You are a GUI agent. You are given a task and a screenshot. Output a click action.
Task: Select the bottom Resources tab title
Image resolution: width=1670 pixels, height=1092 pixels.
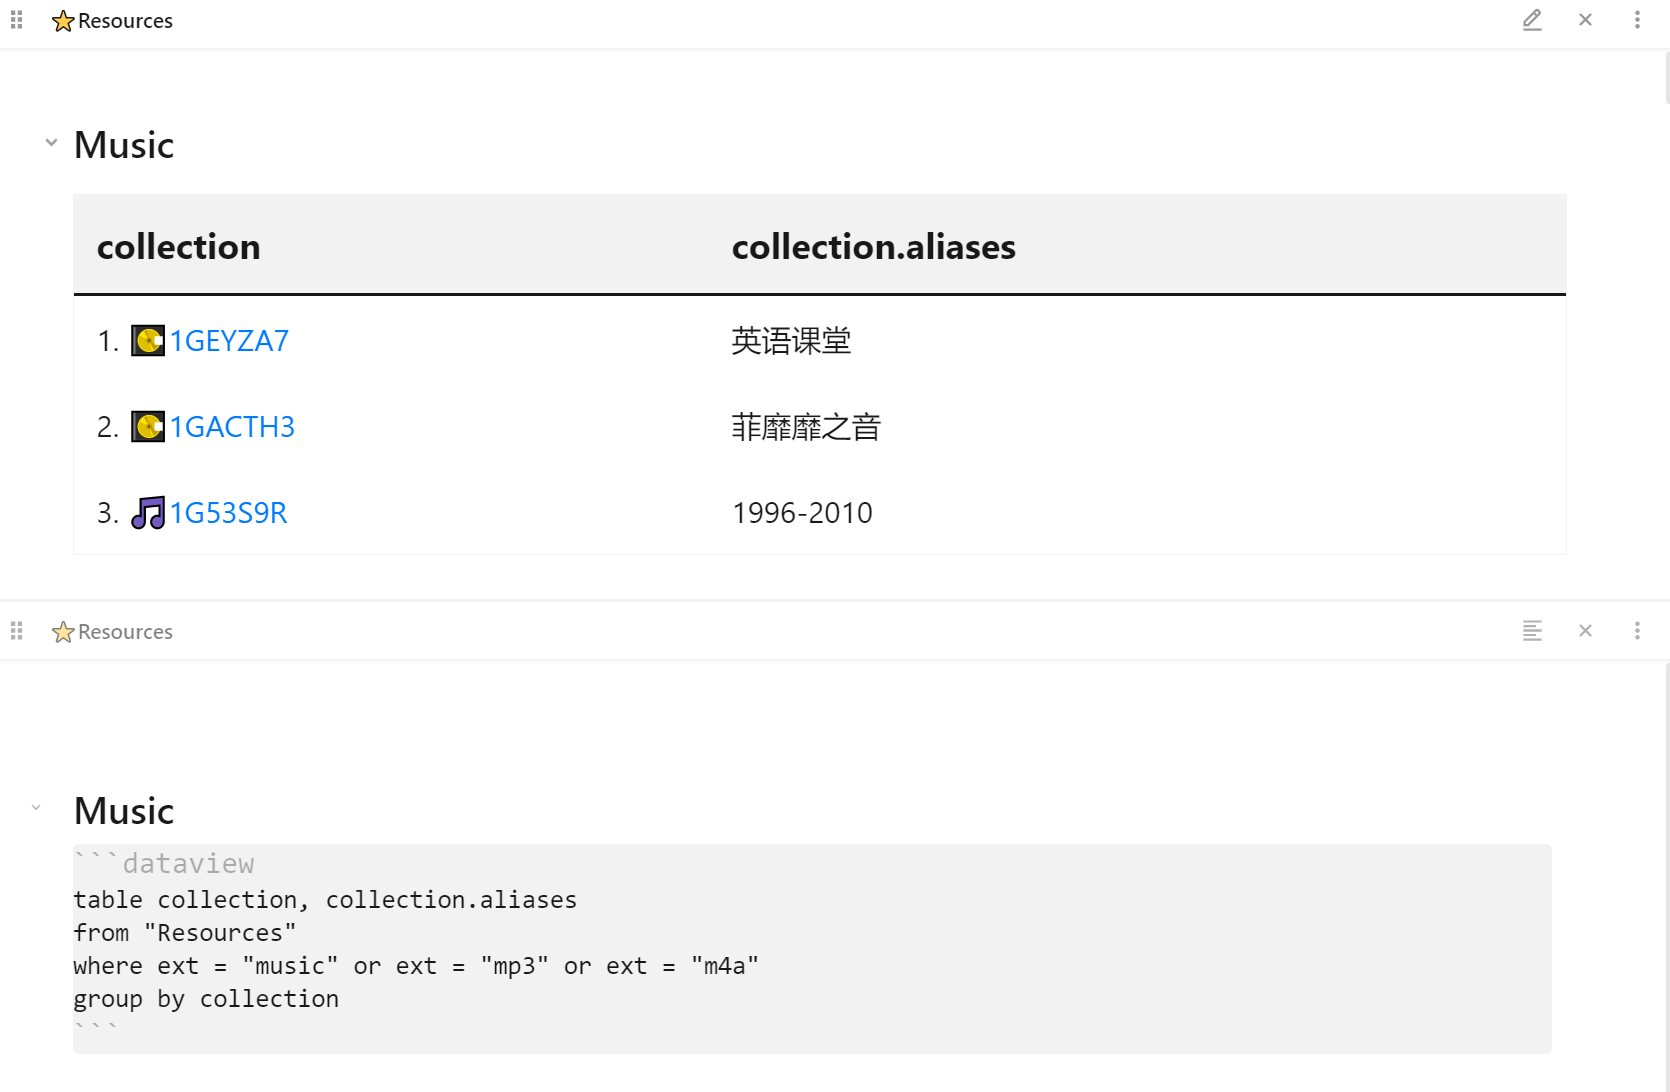126,631
